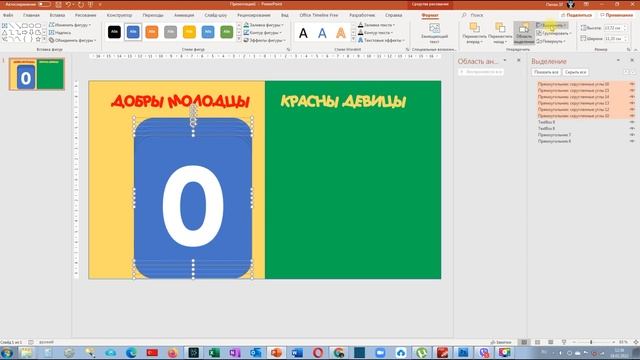This screenshot has width=640, height=360.
Task: Open the Заливка текста text fill menu
Action: pos(376,25)
